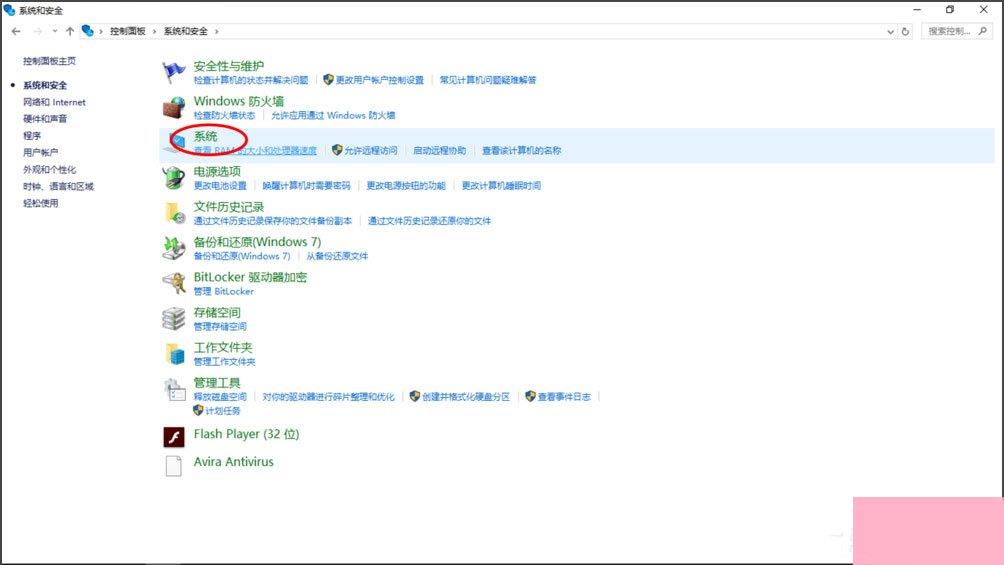Click 更改用户帐户控制设置
This screenshot has width=1004, height=565.
pos(380,80)
